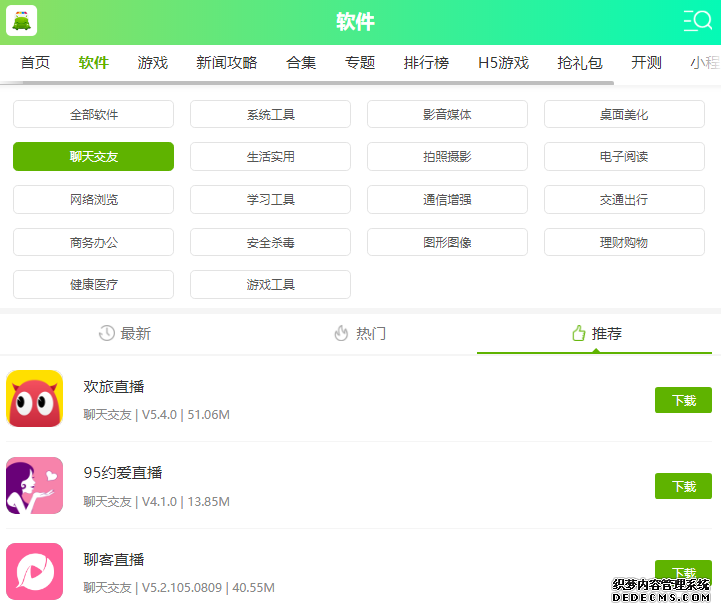Image resolution: width=721 pixels, height=612 pixels.
Task: Click the 软件 page title in header
Action: tap(355, 22)
